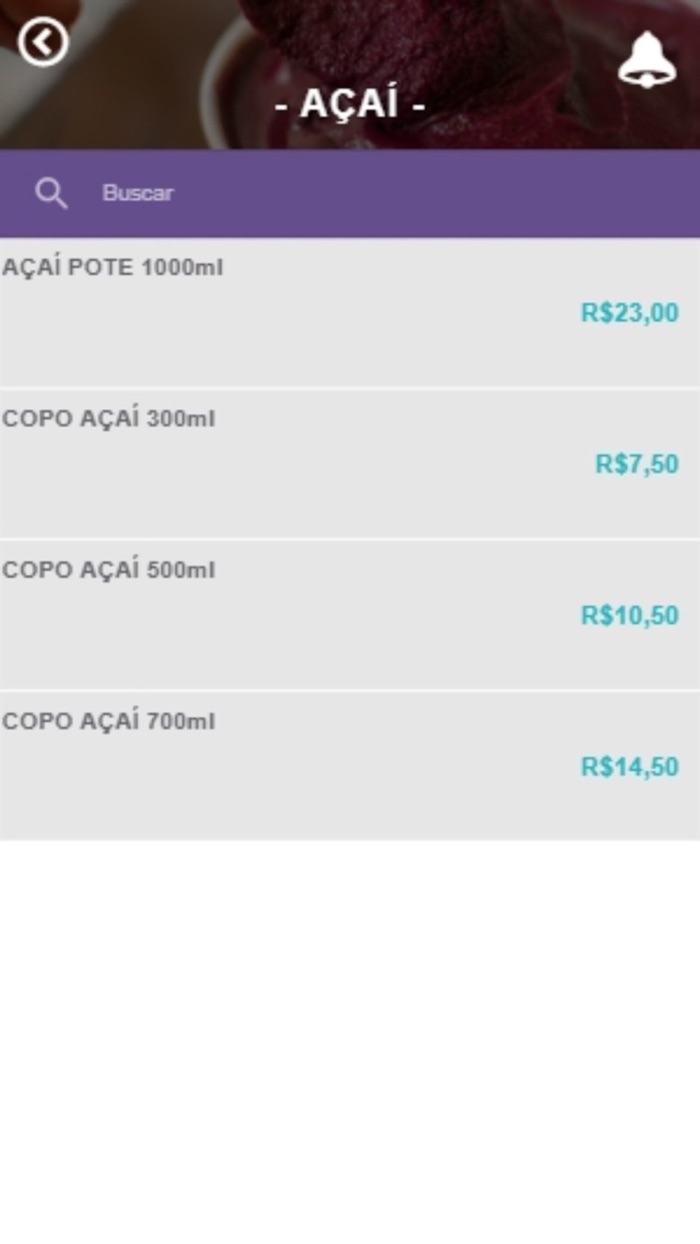Click the magnifying glass search icon

[51, 193]
